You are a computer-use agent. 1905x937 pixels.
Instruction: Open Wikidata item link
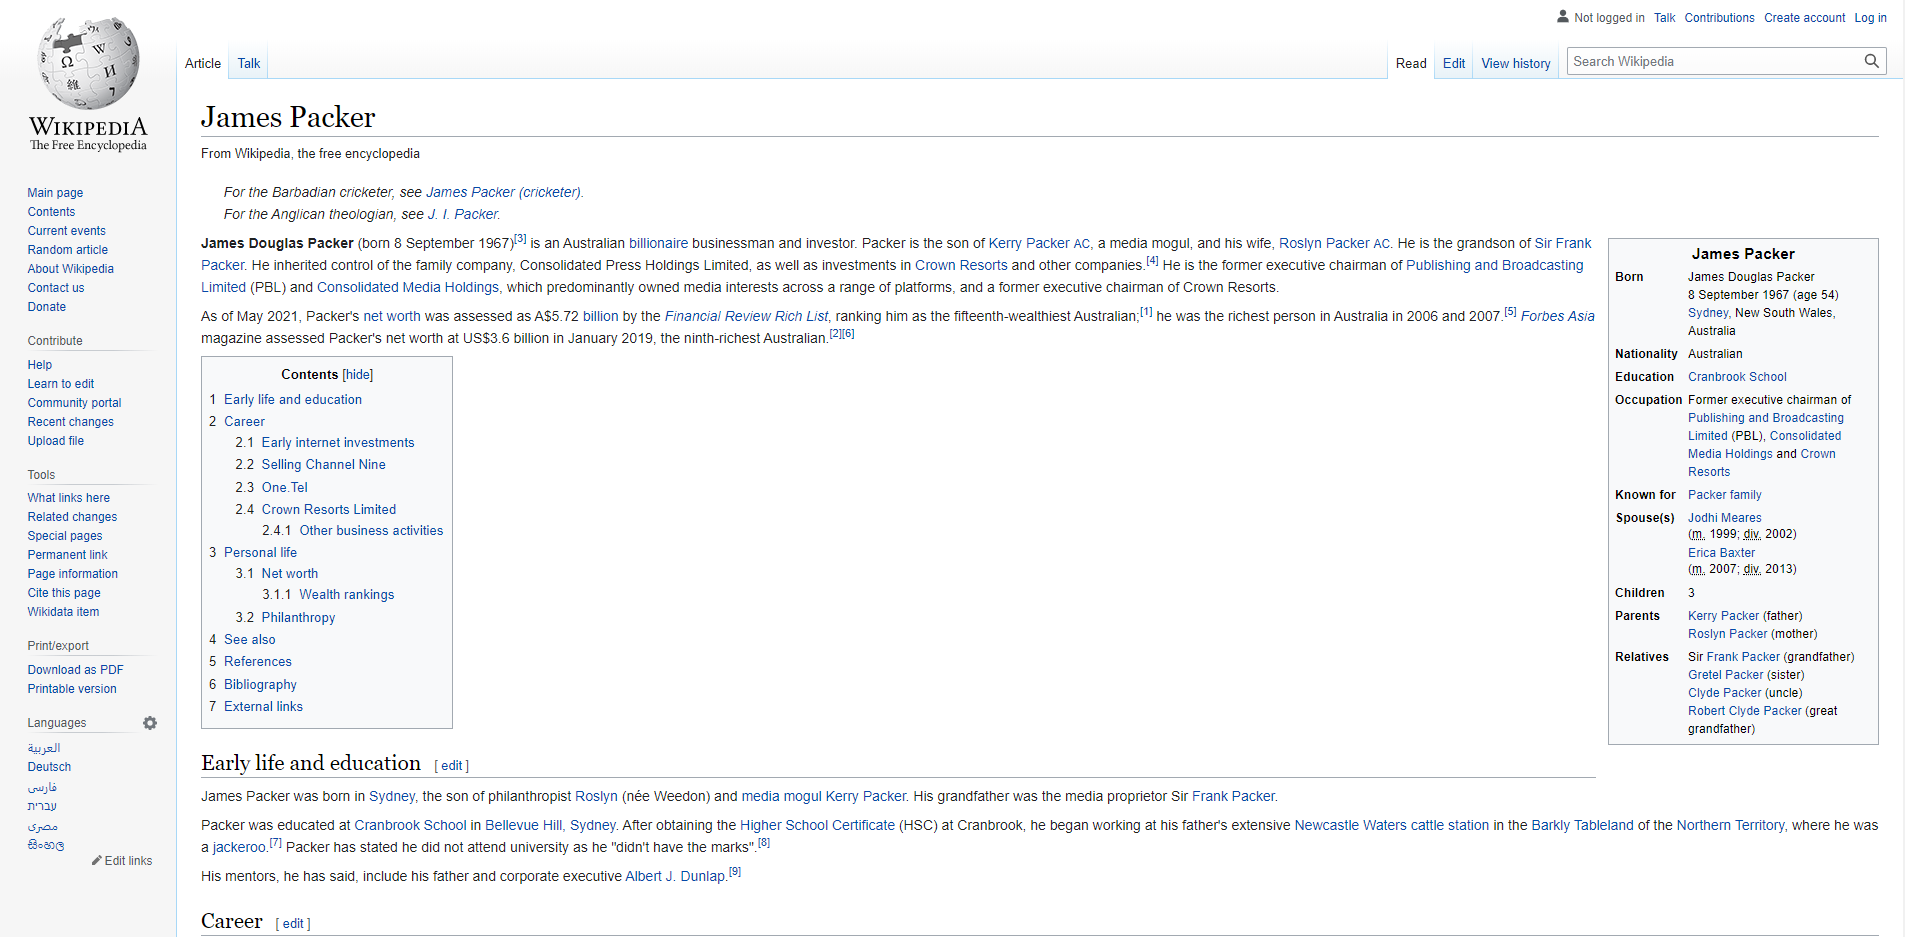(x=63, y=612)
